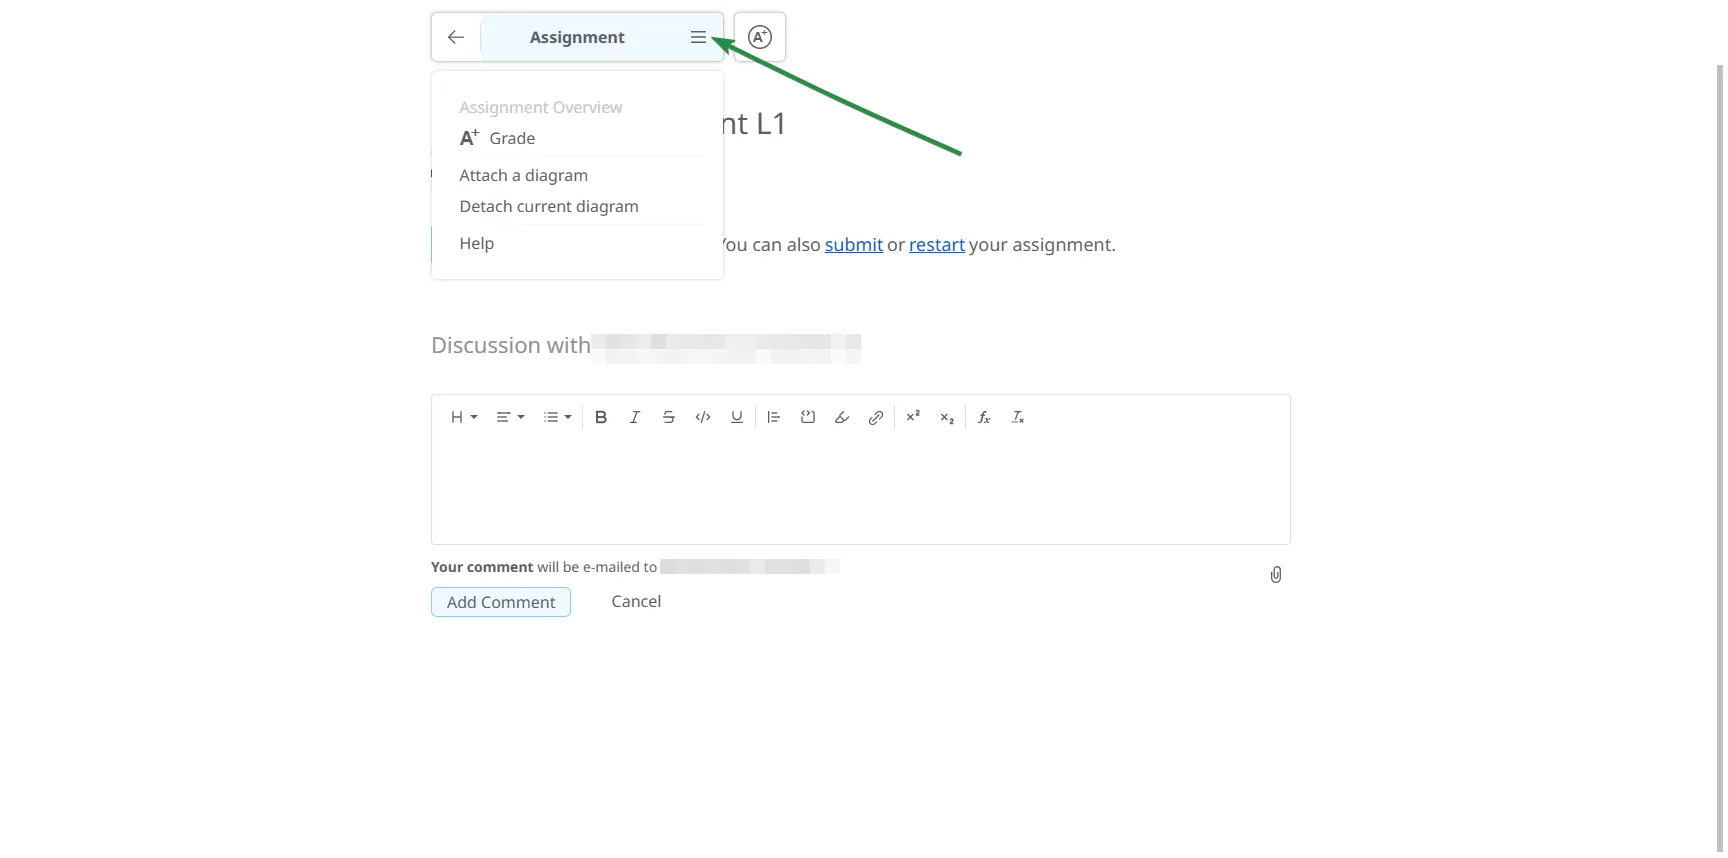
Task: Choose Attach a diagram menu item
Action: click(x=523, y=175)
